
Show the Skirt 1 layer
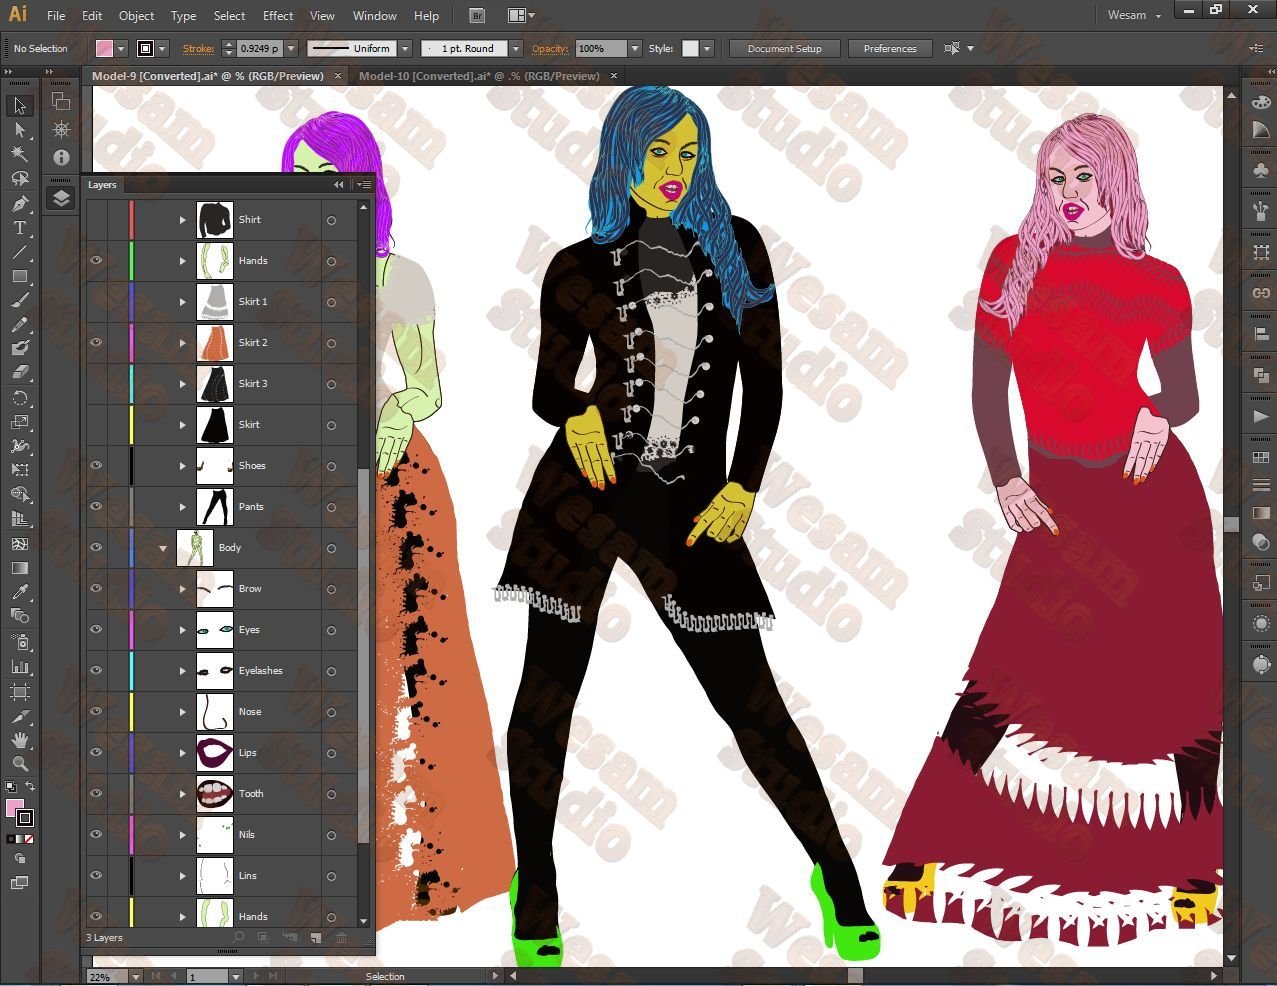tap(96, 301)
